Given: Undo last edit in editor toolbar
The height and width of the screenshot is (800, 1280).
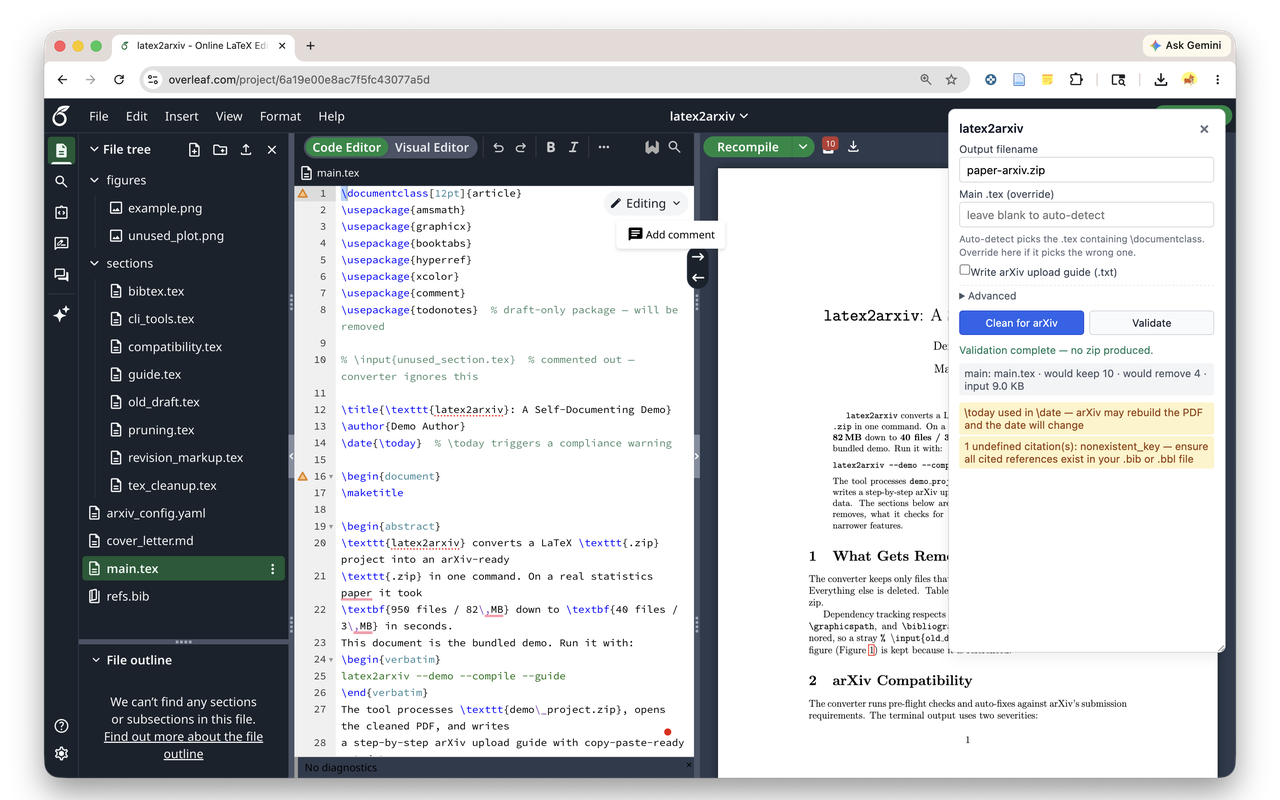Looking at the screenshot, I should tap(498, 147).
